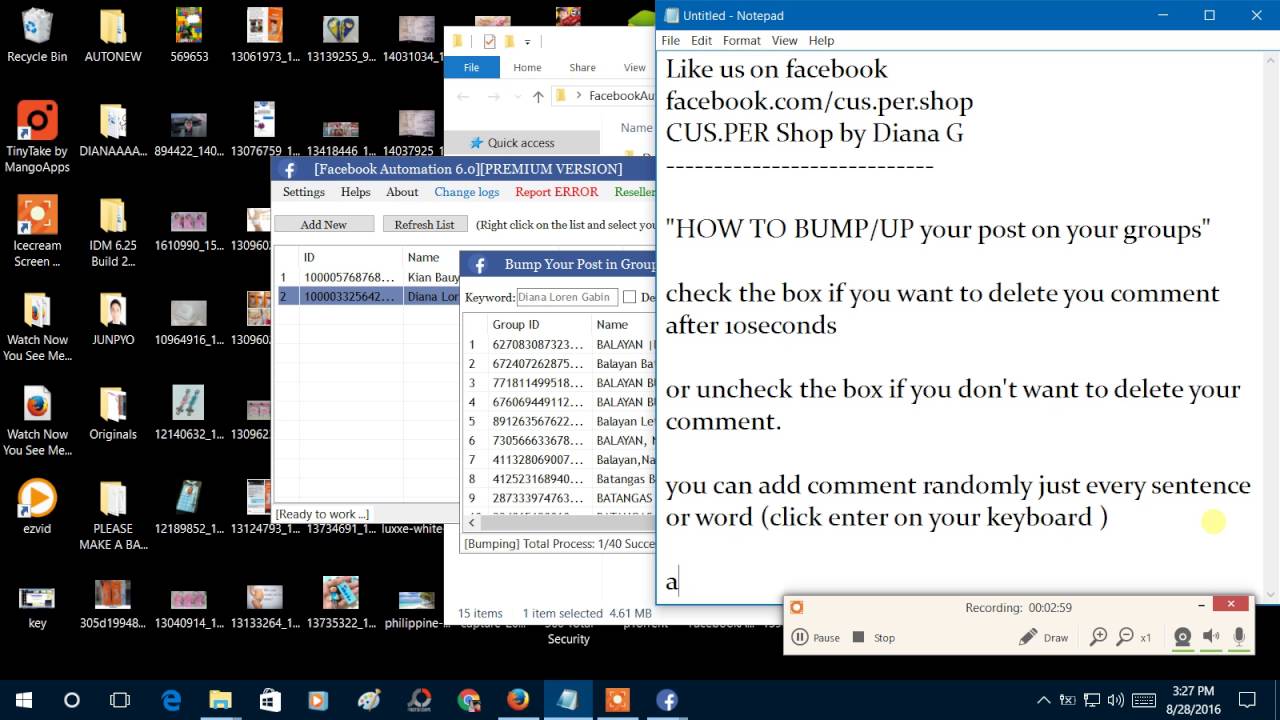
Task: Open Settings in Facebook Automation
Action: pyautogui.click(x=303, y=192)
